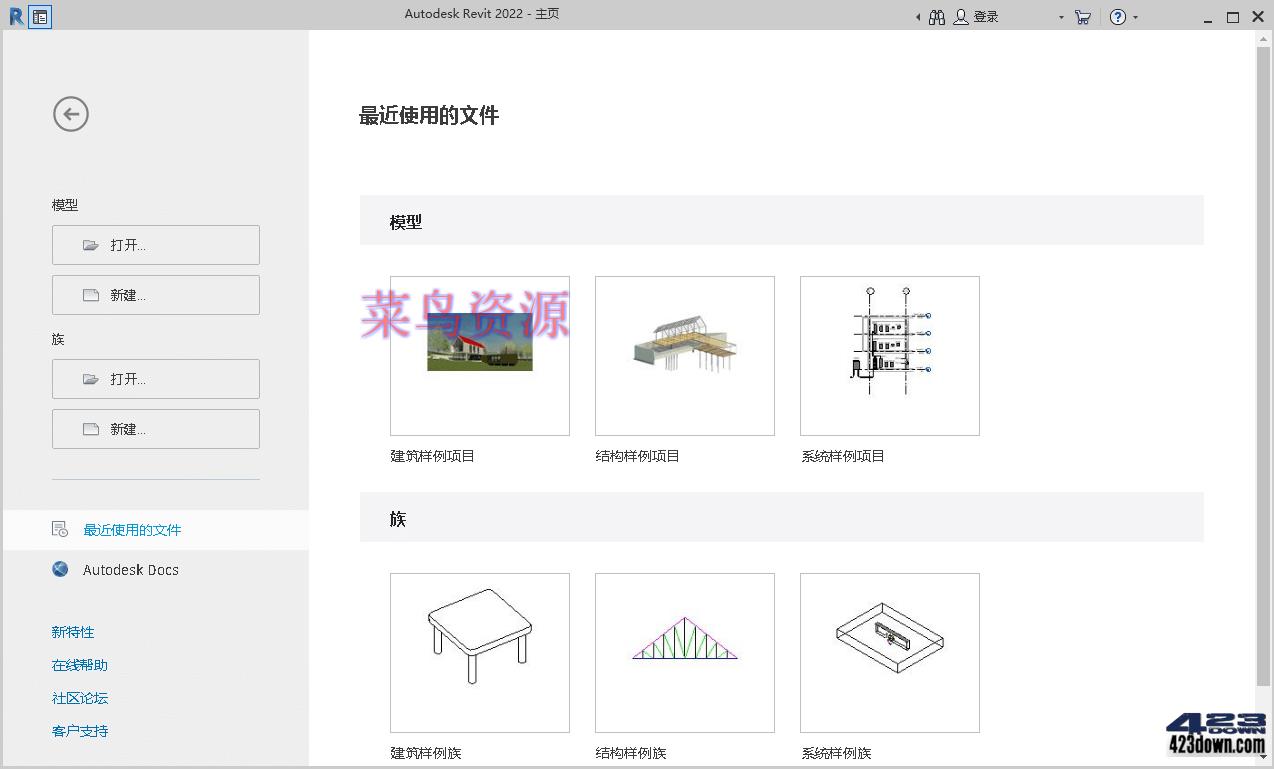Viewport: 1274px width, 769px height.
Task: Click the circular back arrow in the sidebar
Action: pyautogui.click(x=70, y=113)
